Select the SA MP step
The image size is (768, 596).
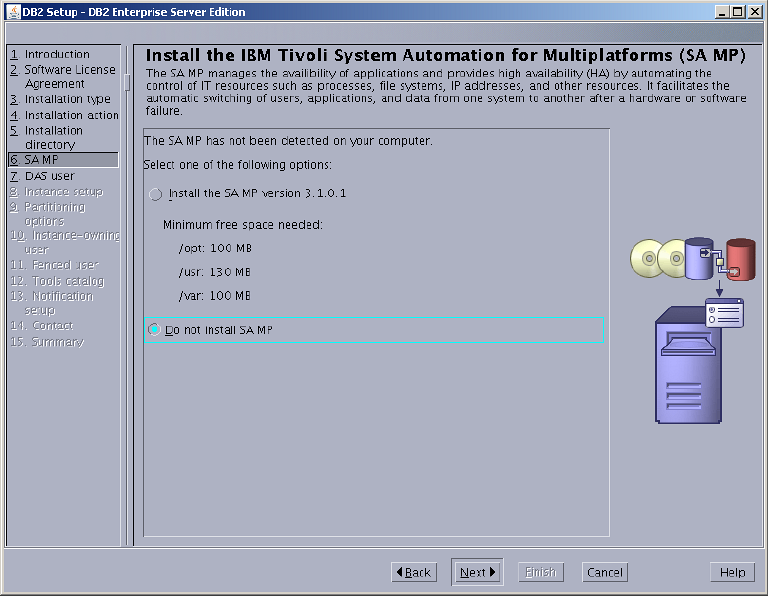[63, 160]
